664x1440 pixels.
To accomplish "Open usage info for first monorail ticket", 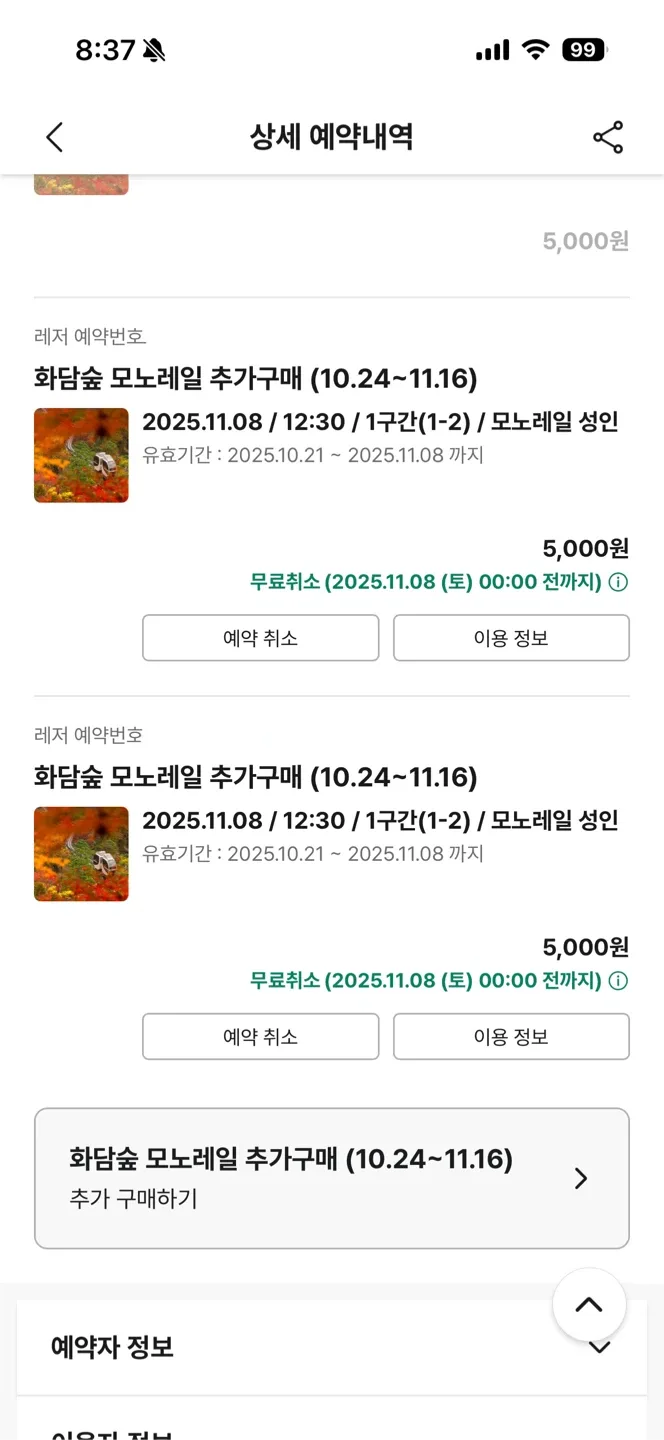I will [511, 638].
